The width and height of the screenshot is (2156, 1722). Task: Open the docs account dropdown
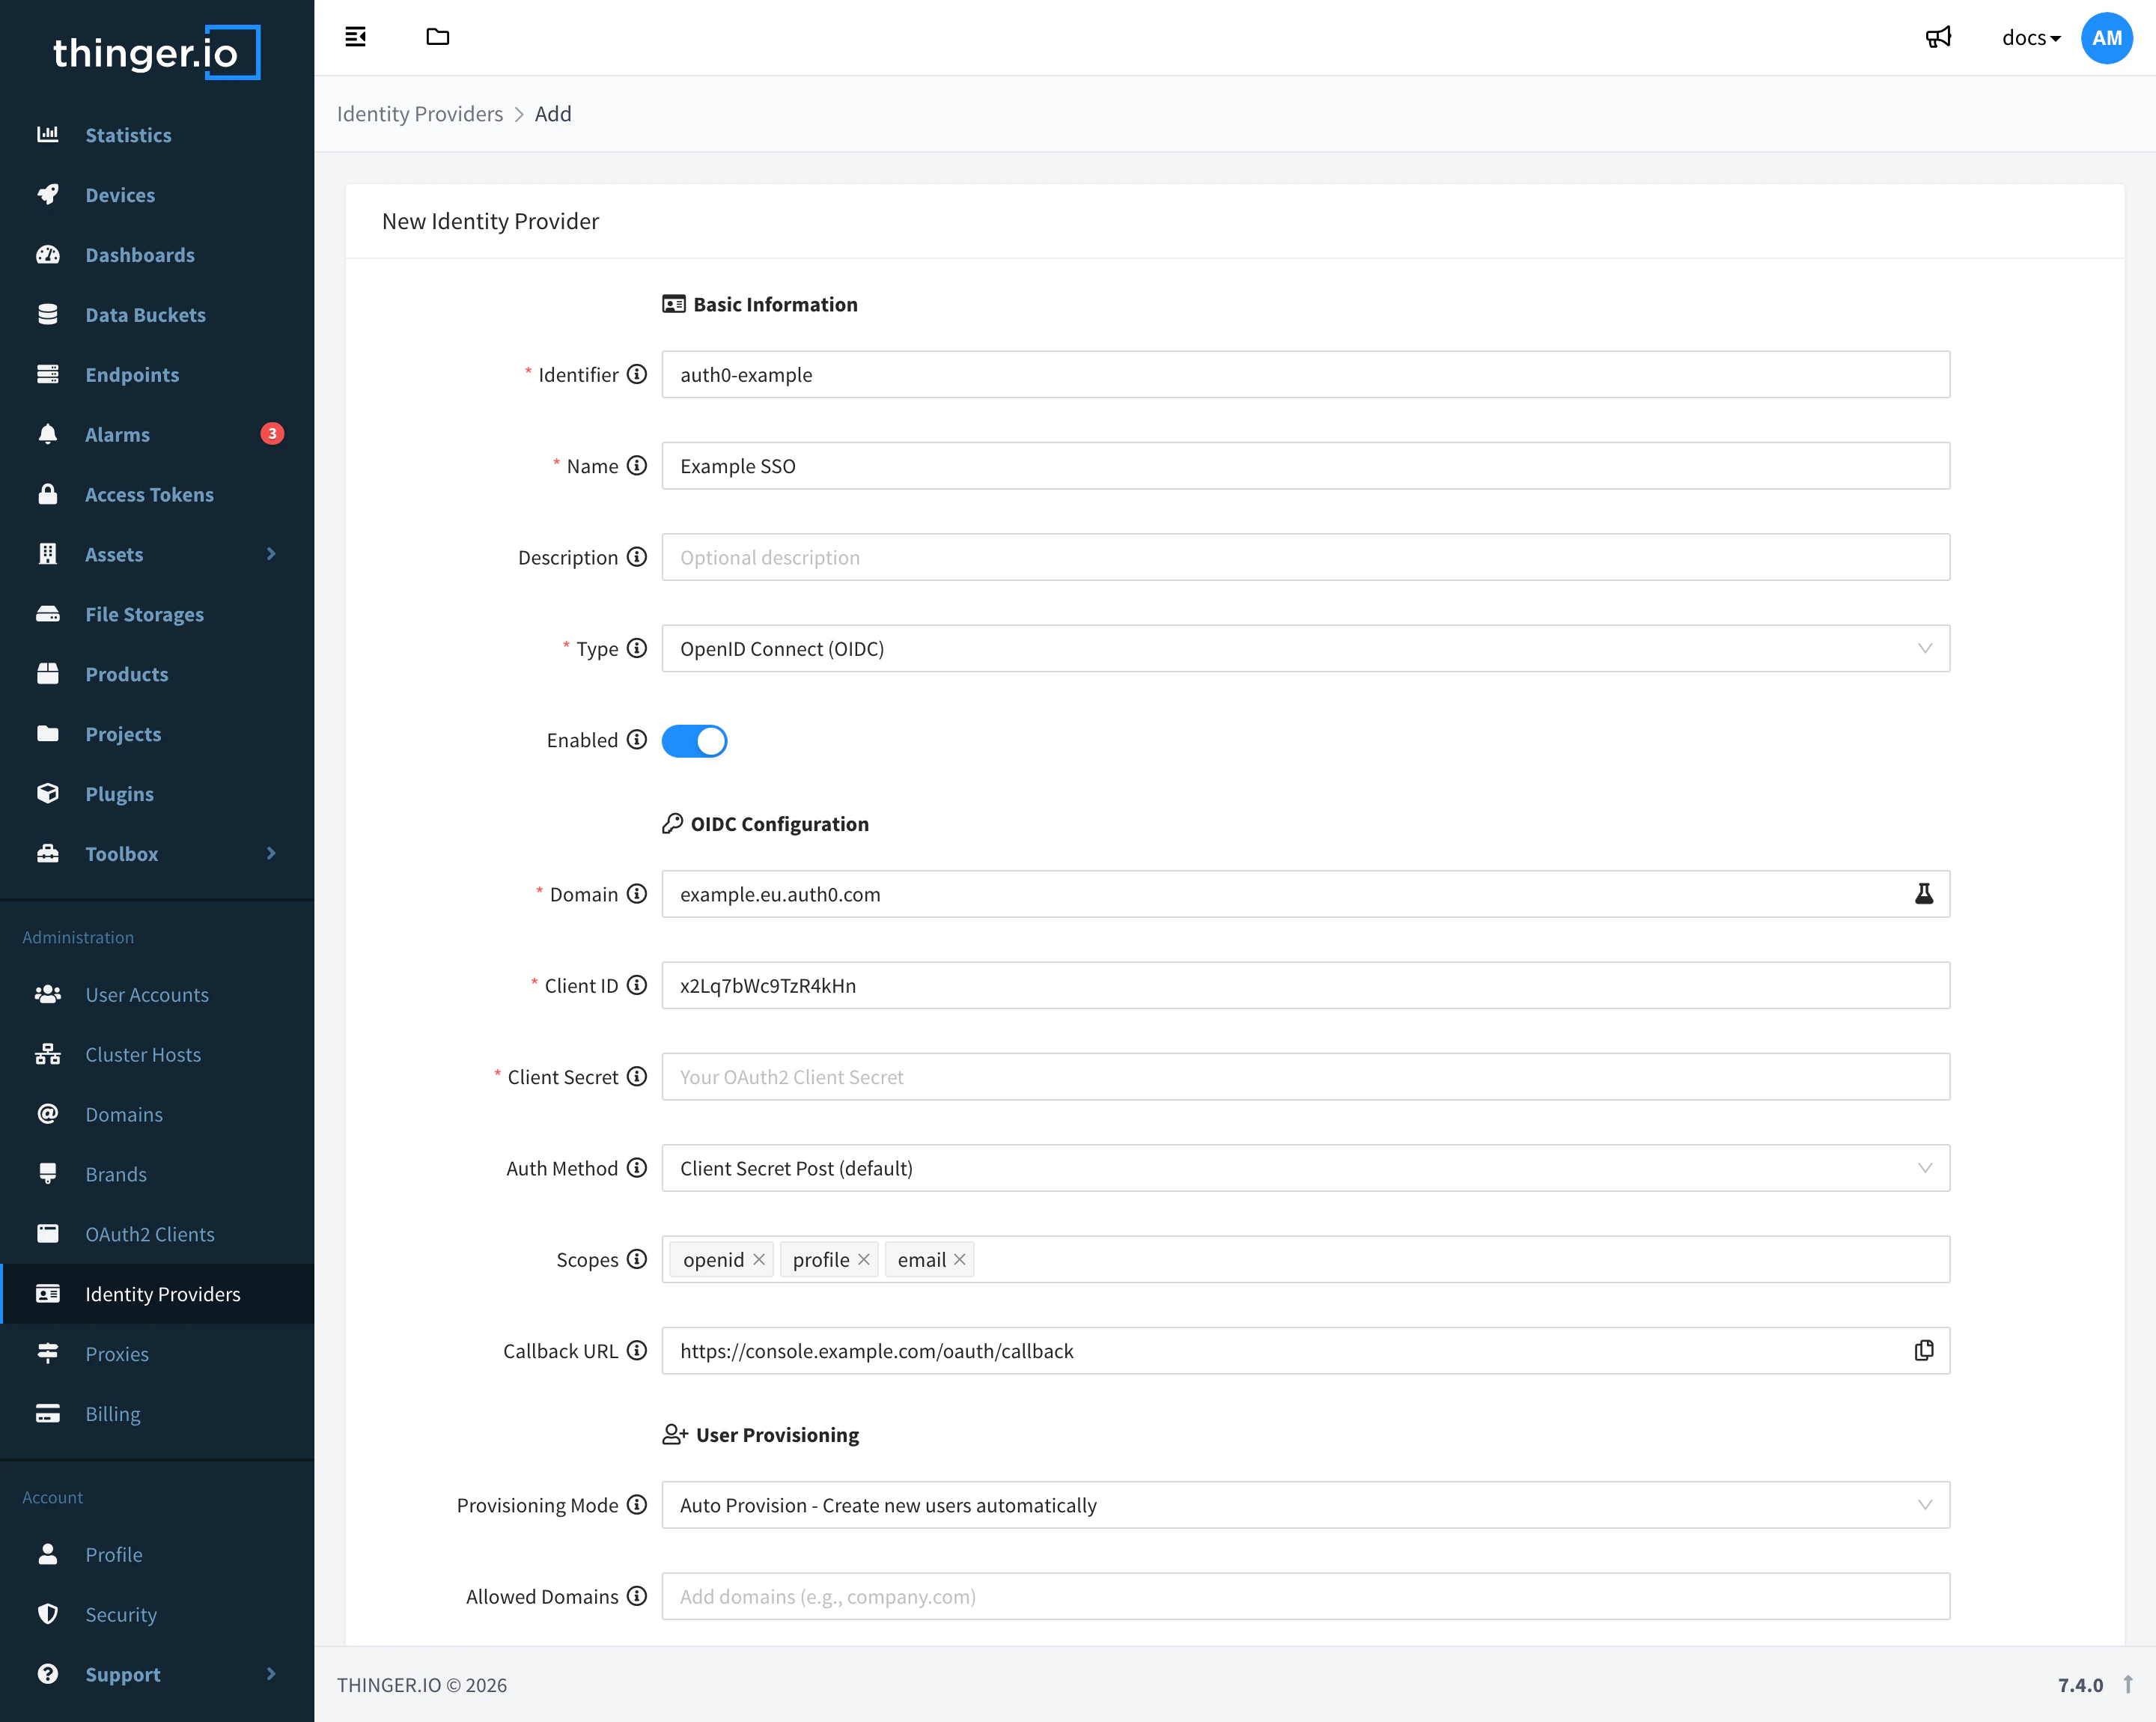(x=2030, y=38)
